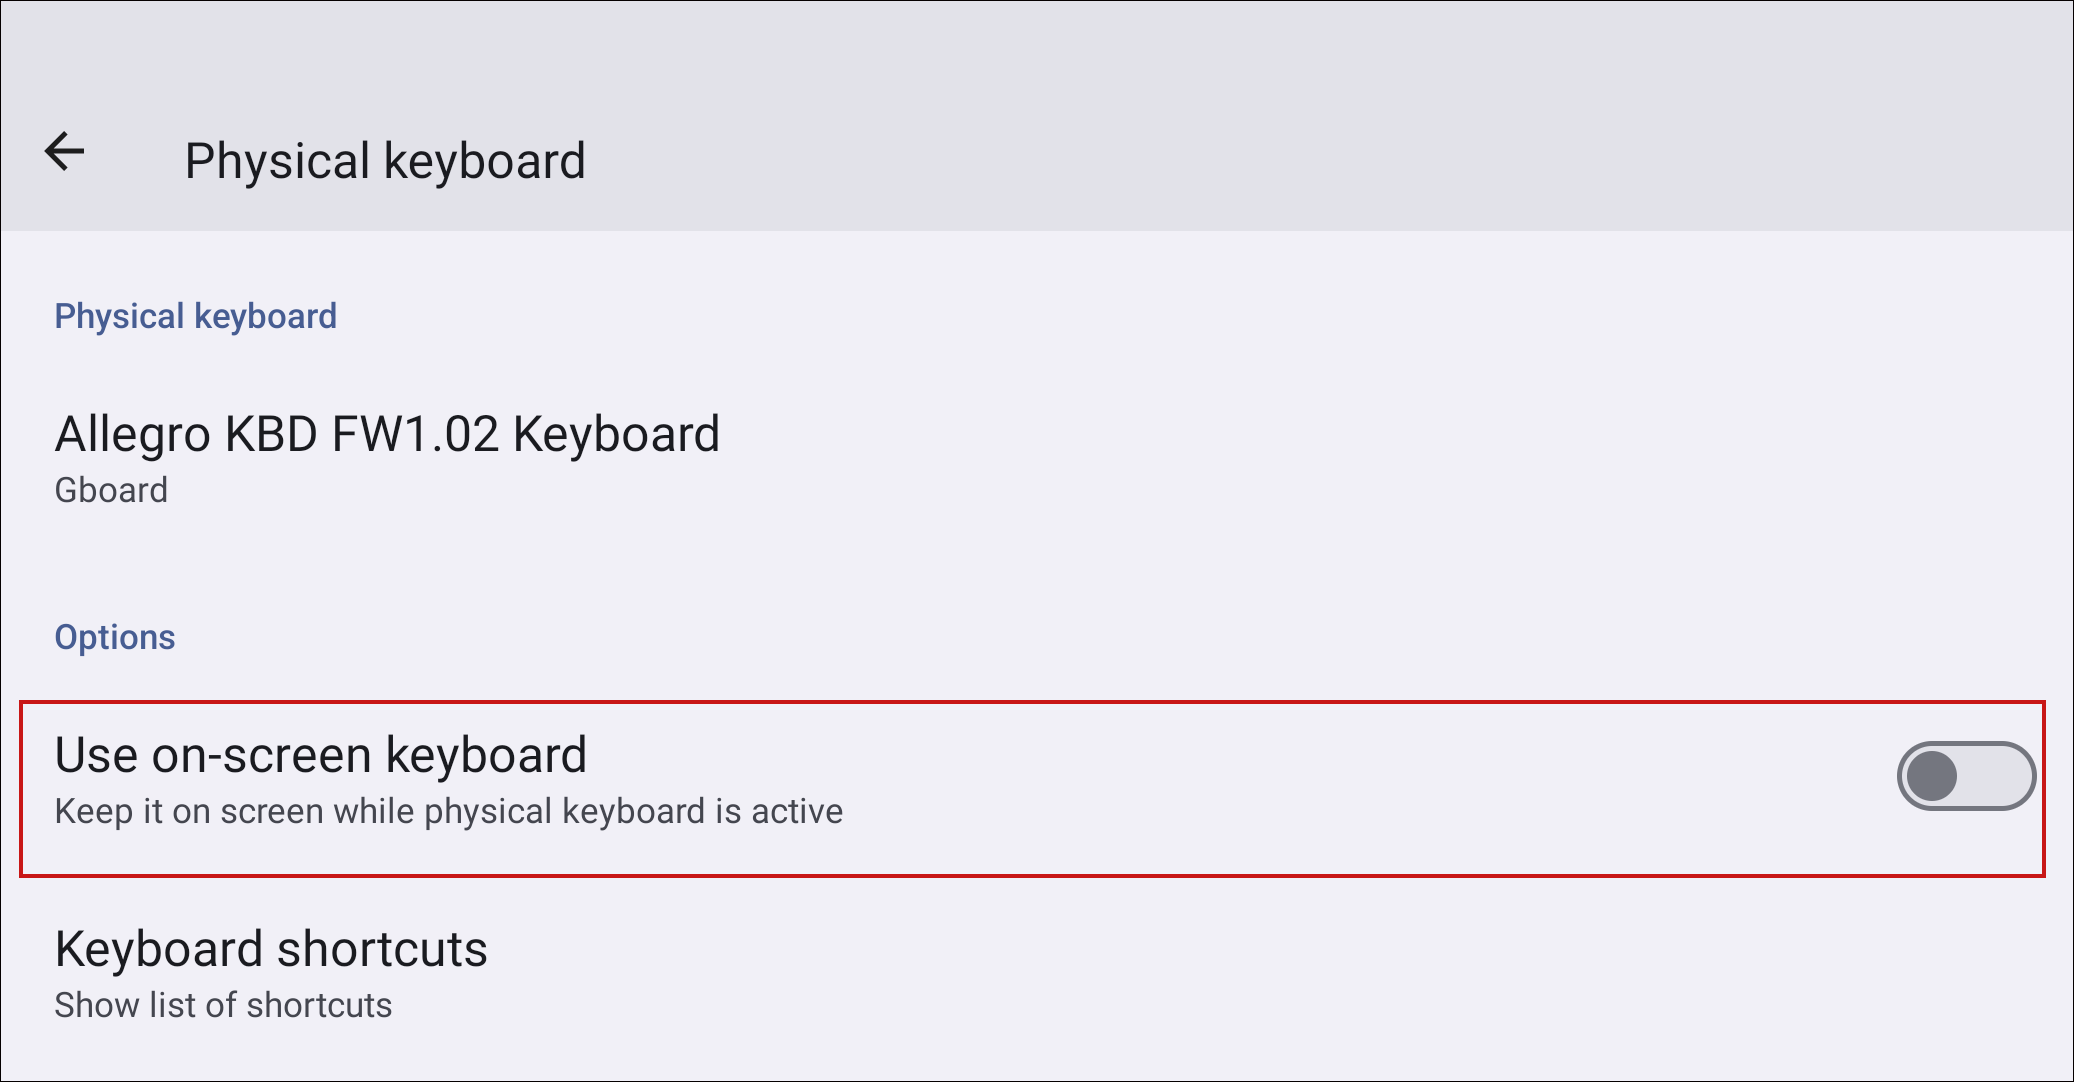This screenshot has width=2074, height=1082.
Task: Enable the Use on-screen keyboard switch
Action: click(1965, 776)
